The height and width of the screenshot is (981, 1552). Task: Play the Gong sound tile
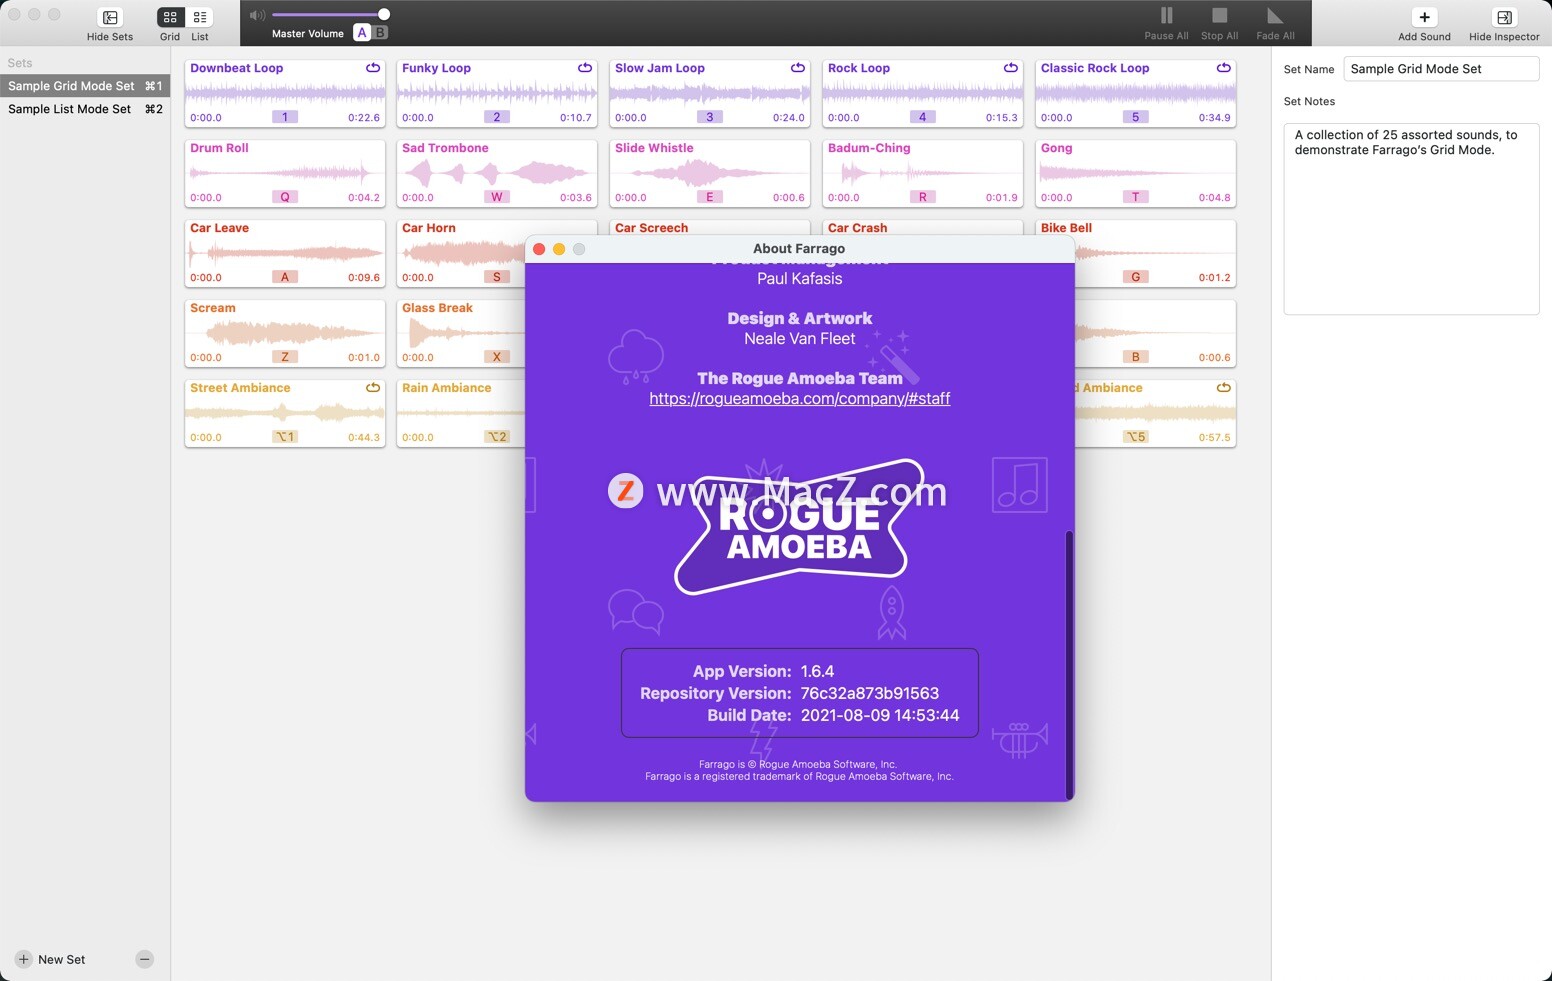tap(1136, 174)
